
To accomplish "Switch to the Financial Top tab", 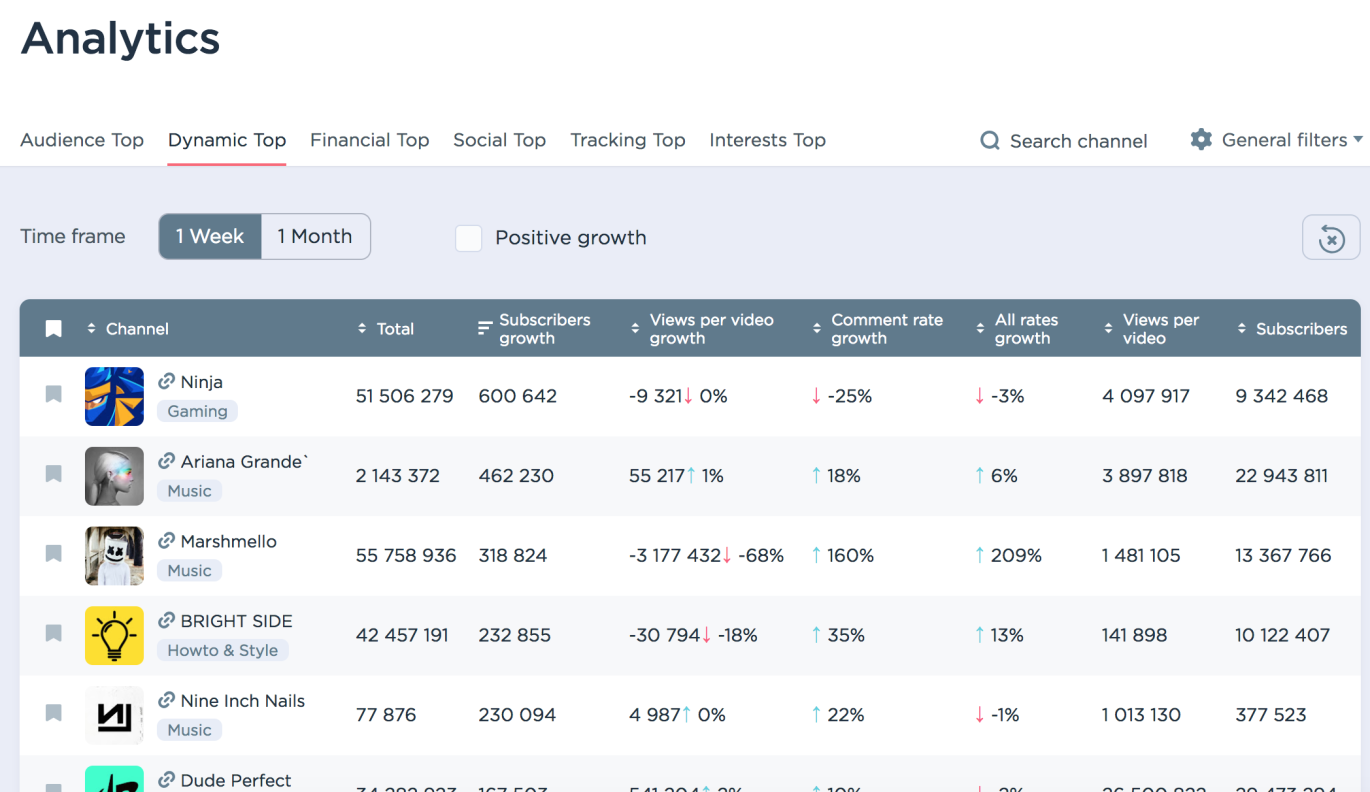I will (x=370, y=140).
